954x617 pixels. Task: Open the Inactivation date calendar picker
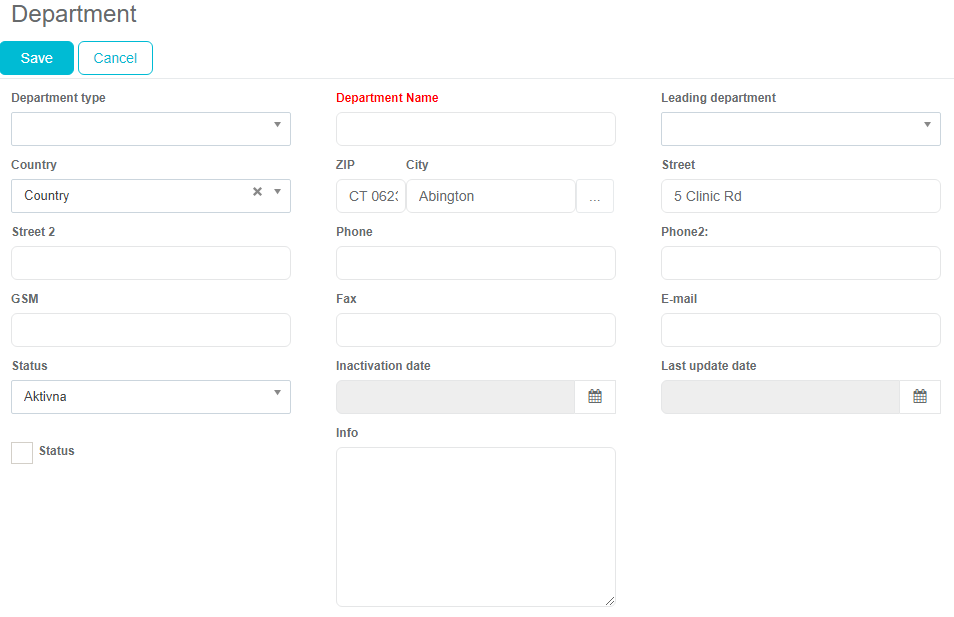pyautogui.click(x=595, y=397)
